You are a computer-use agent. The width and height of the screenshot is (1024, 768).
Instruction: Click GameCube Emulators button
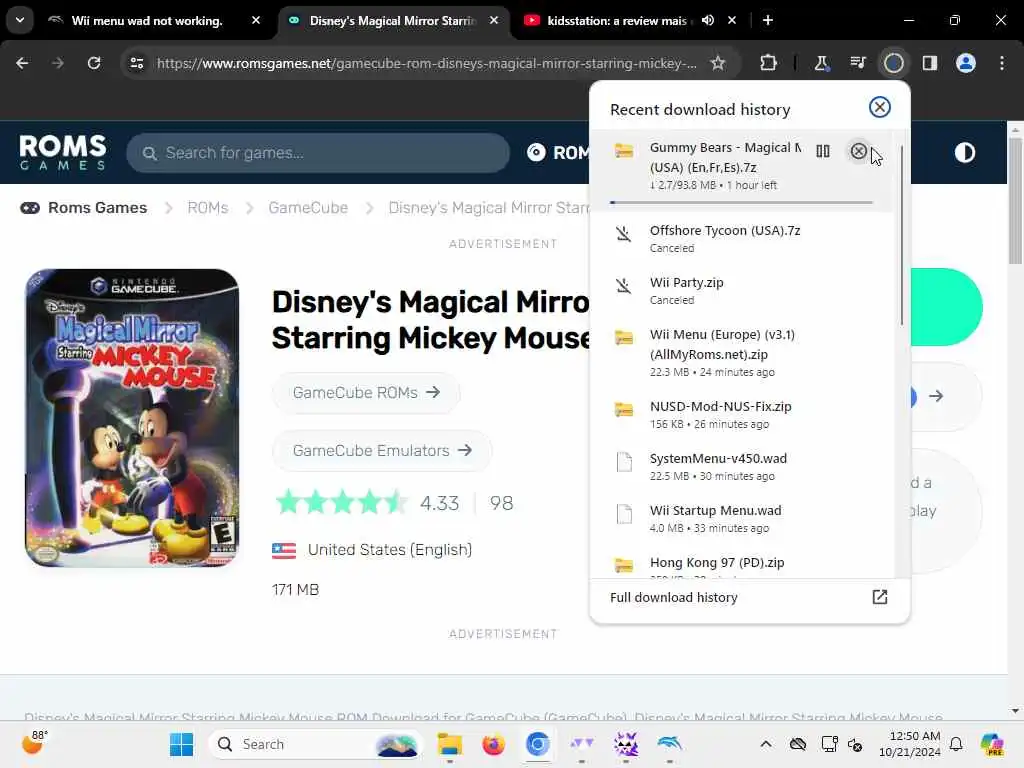coord(381,451)
